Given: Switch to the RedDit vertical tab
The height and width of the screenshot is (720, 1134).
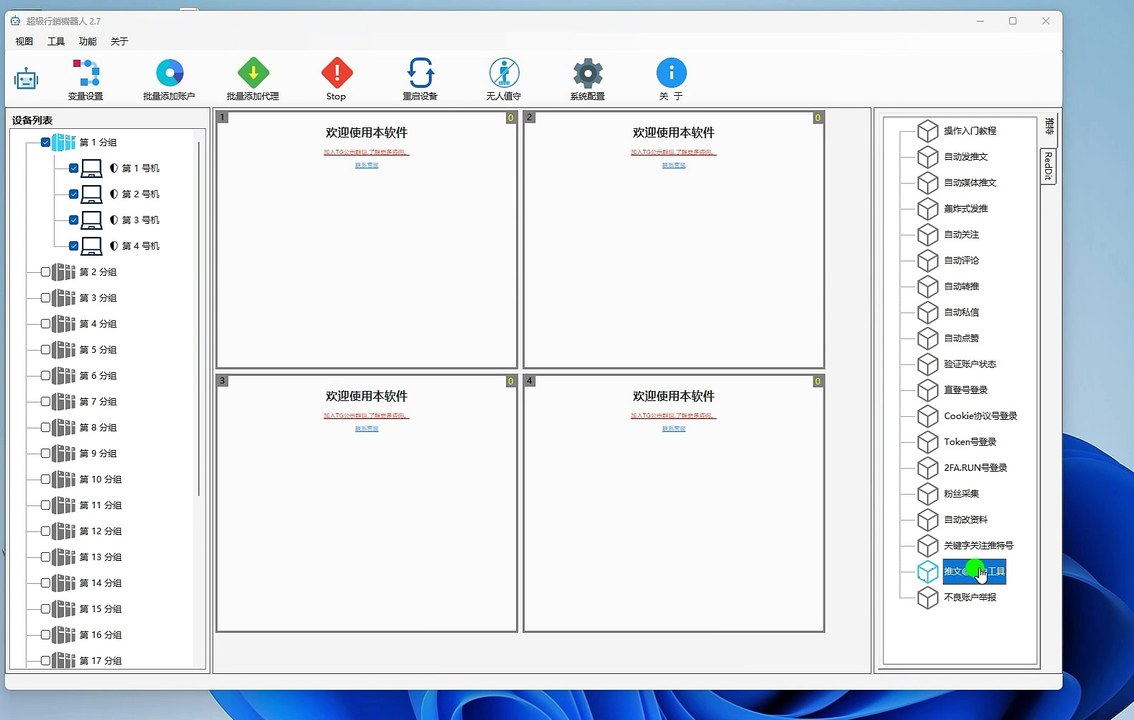Looking at the screenshot, I should click(1048, 166).
